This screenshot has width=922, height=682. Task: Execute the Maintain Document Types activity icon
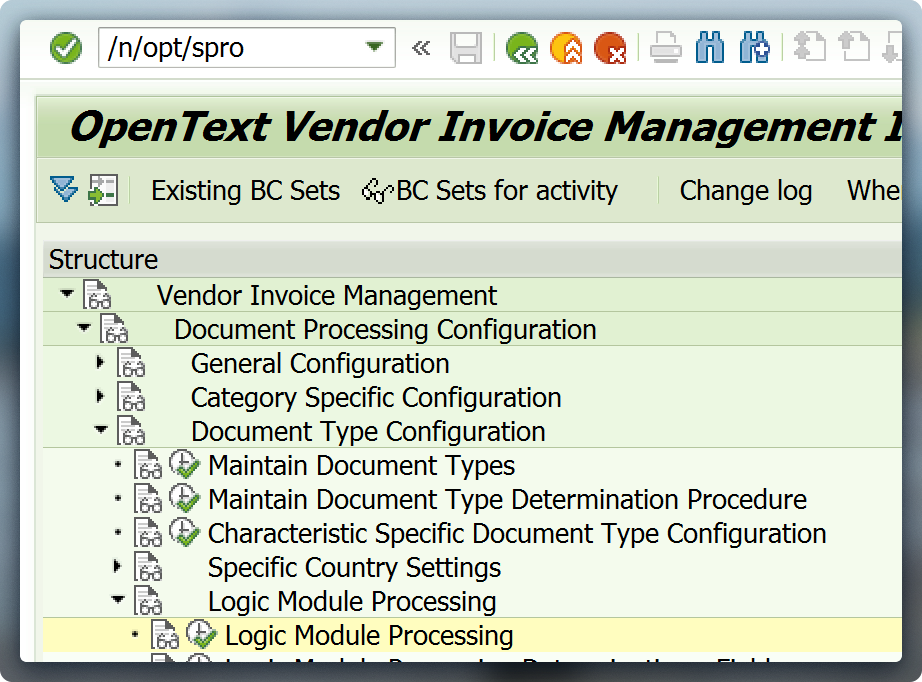(x=184, y=464)
